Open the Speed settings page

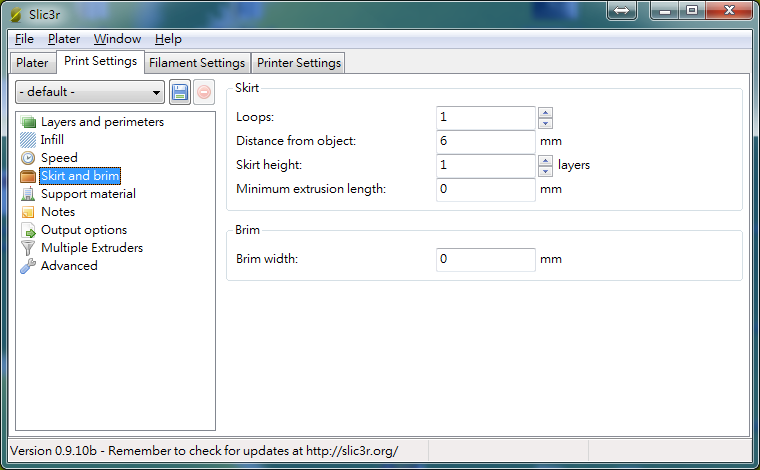tap(59, 158)
